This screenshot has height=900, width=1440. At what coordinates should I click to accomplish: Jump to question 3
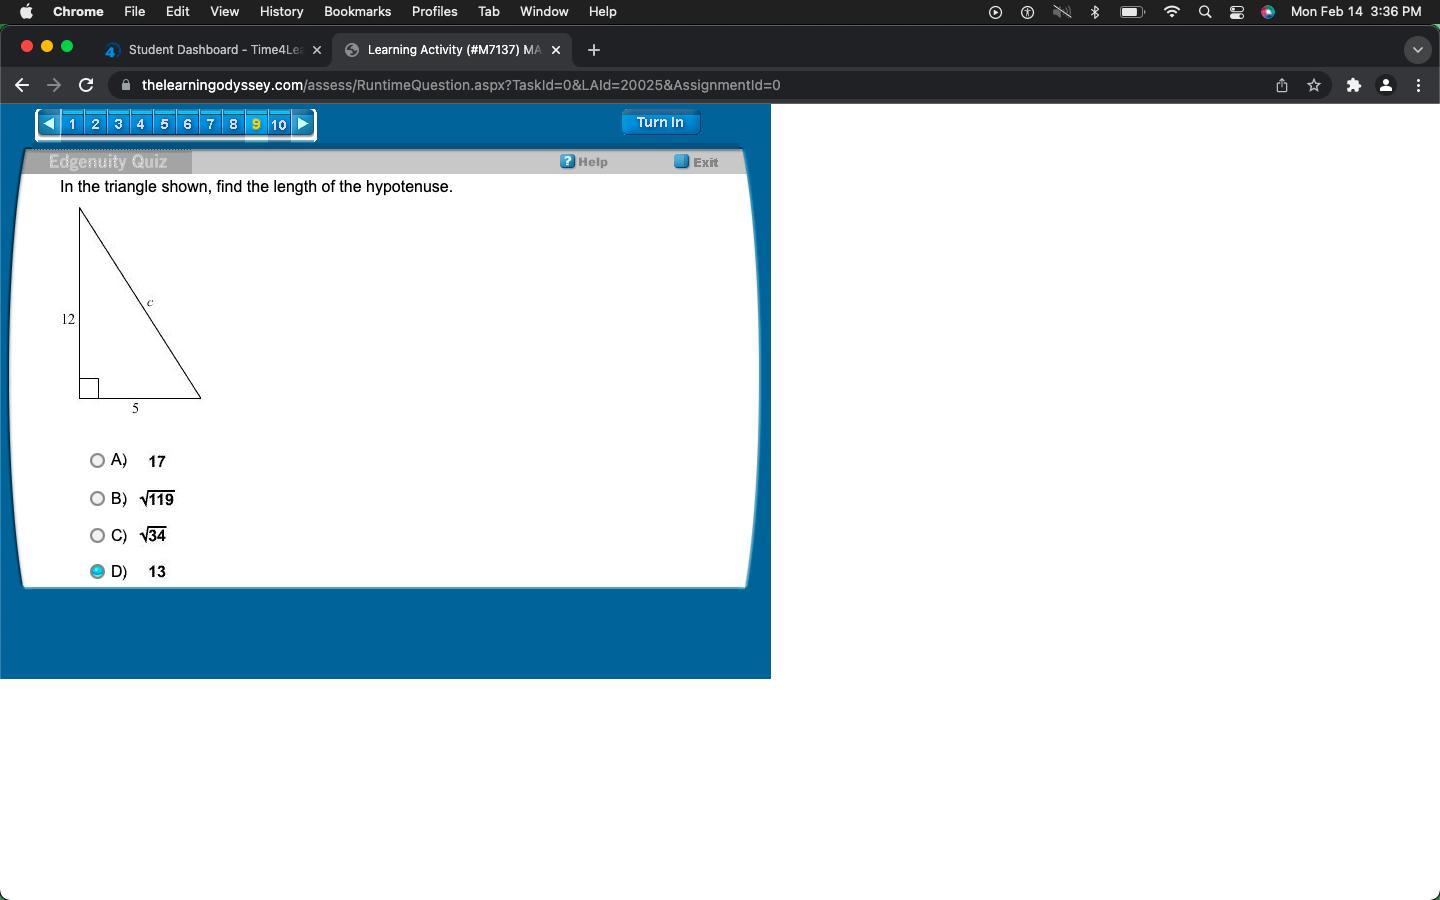(x=118, y=124)
